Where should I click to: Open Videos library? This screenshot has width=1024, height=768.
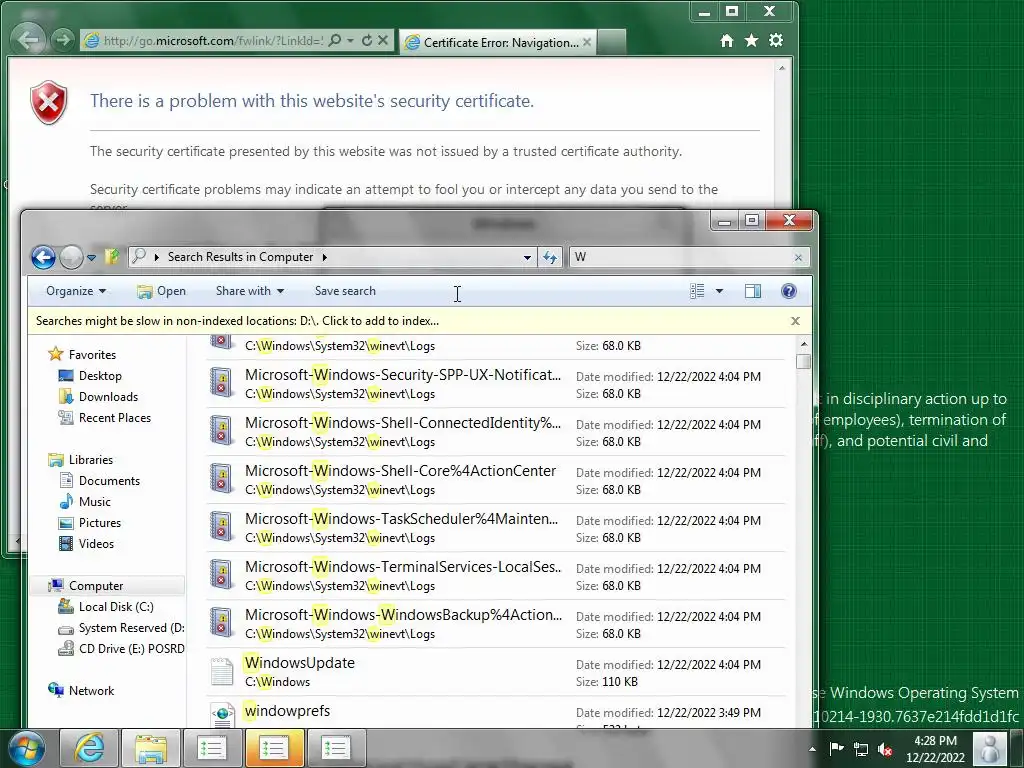[86, 543]
